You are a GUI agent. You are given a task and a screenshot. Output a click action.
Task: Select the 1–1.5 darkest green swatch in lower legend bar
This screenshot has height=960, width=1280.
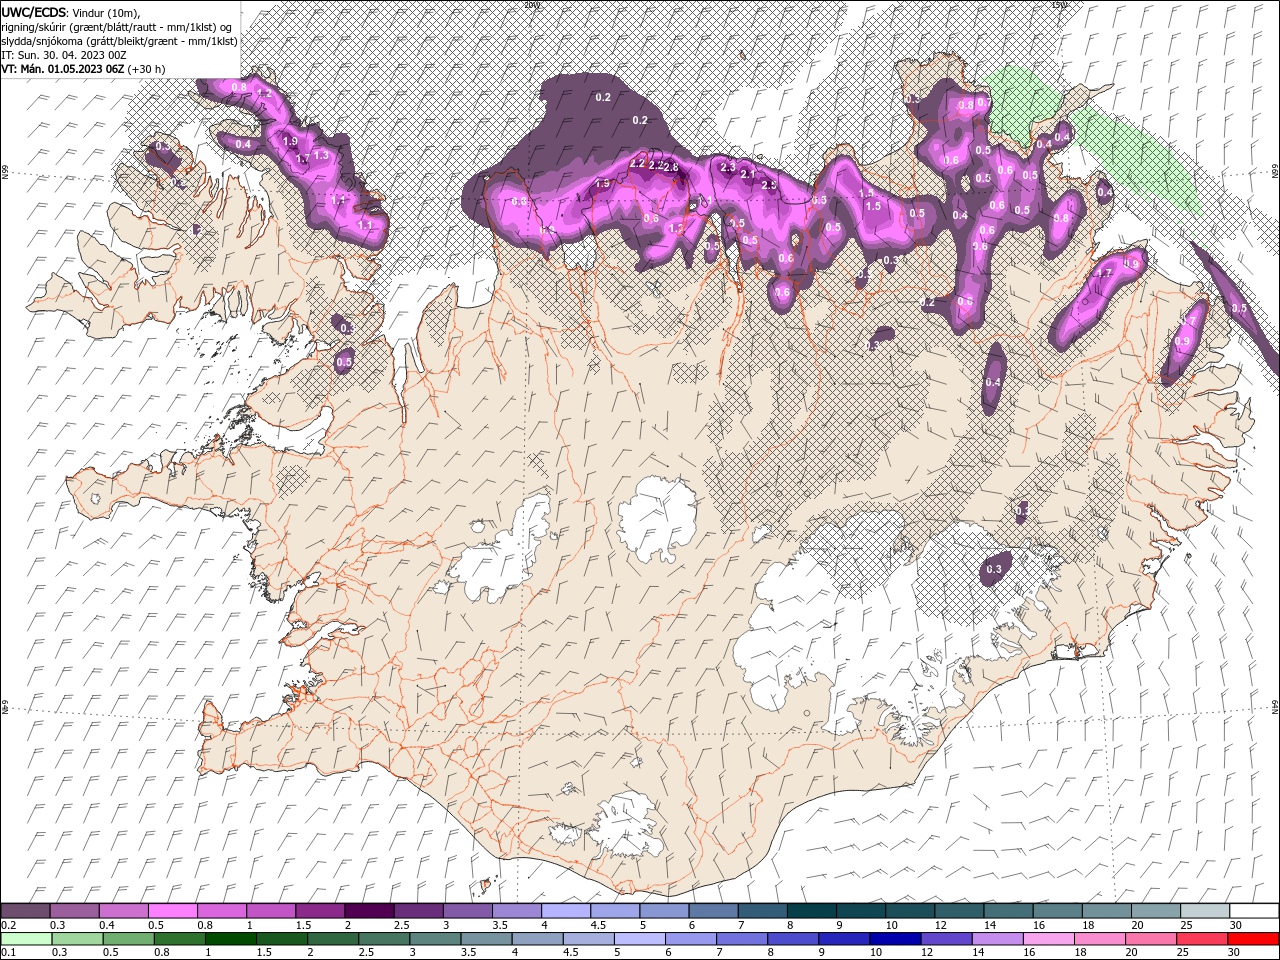click(x=232, y=938)
